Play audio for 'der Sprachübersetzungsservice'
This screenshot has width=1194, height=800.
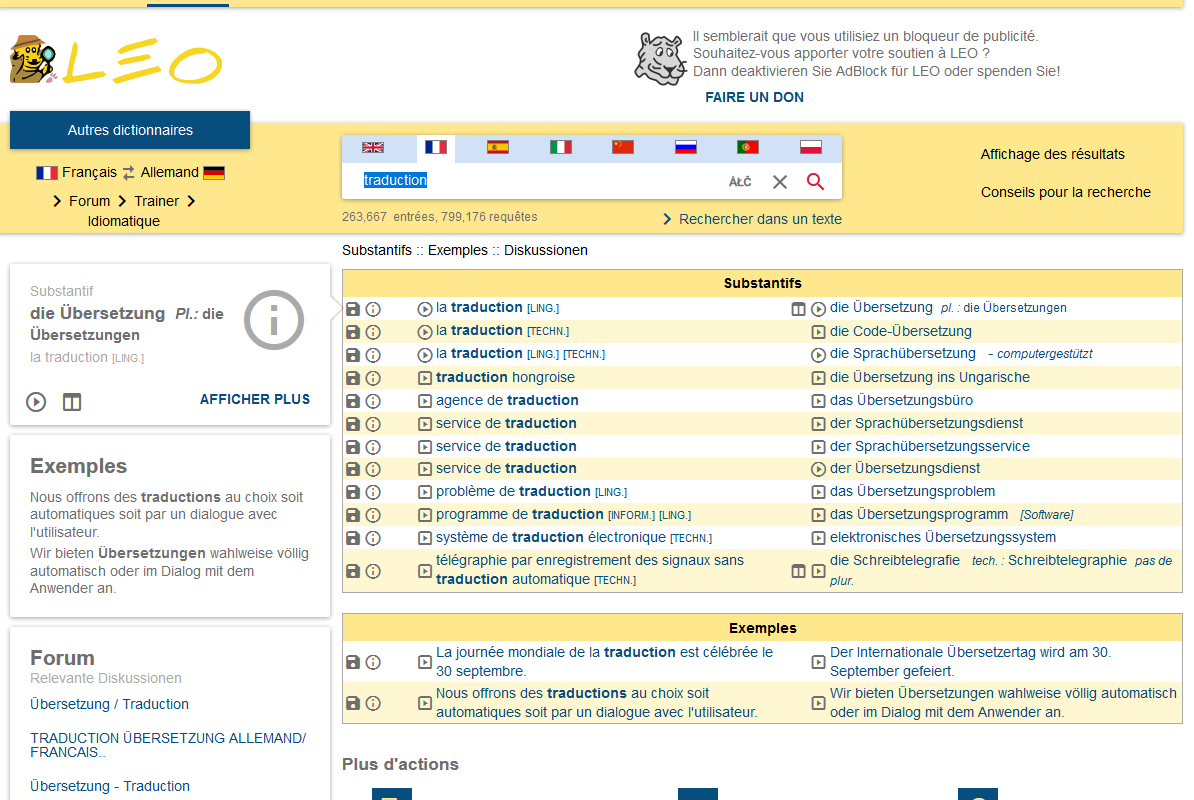(x=819, y=447)
